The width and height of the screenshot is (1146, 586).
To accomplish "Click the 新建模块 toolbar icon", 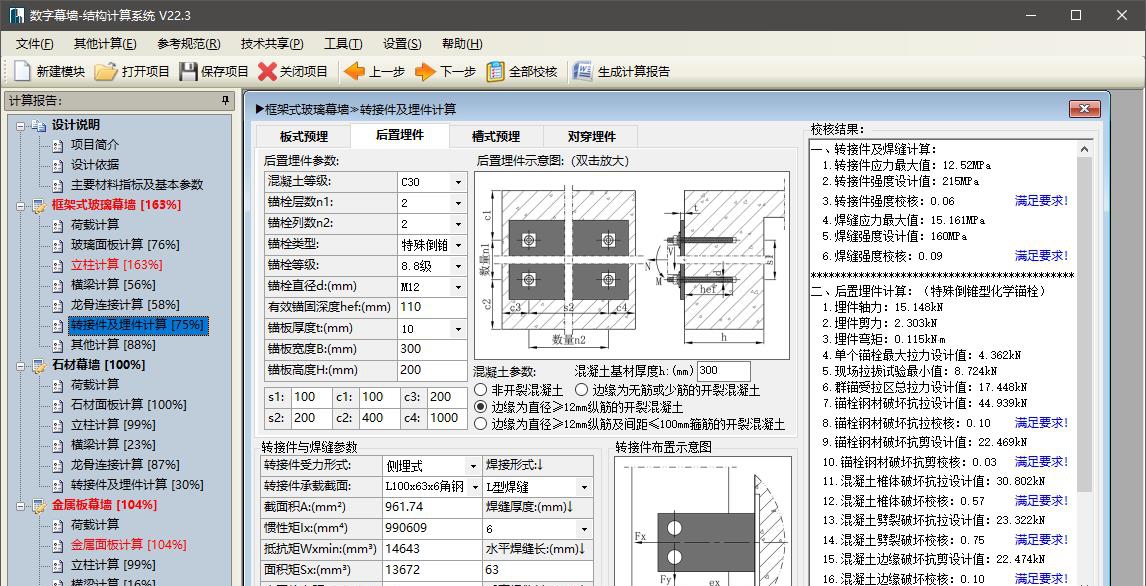I will 22,71.
